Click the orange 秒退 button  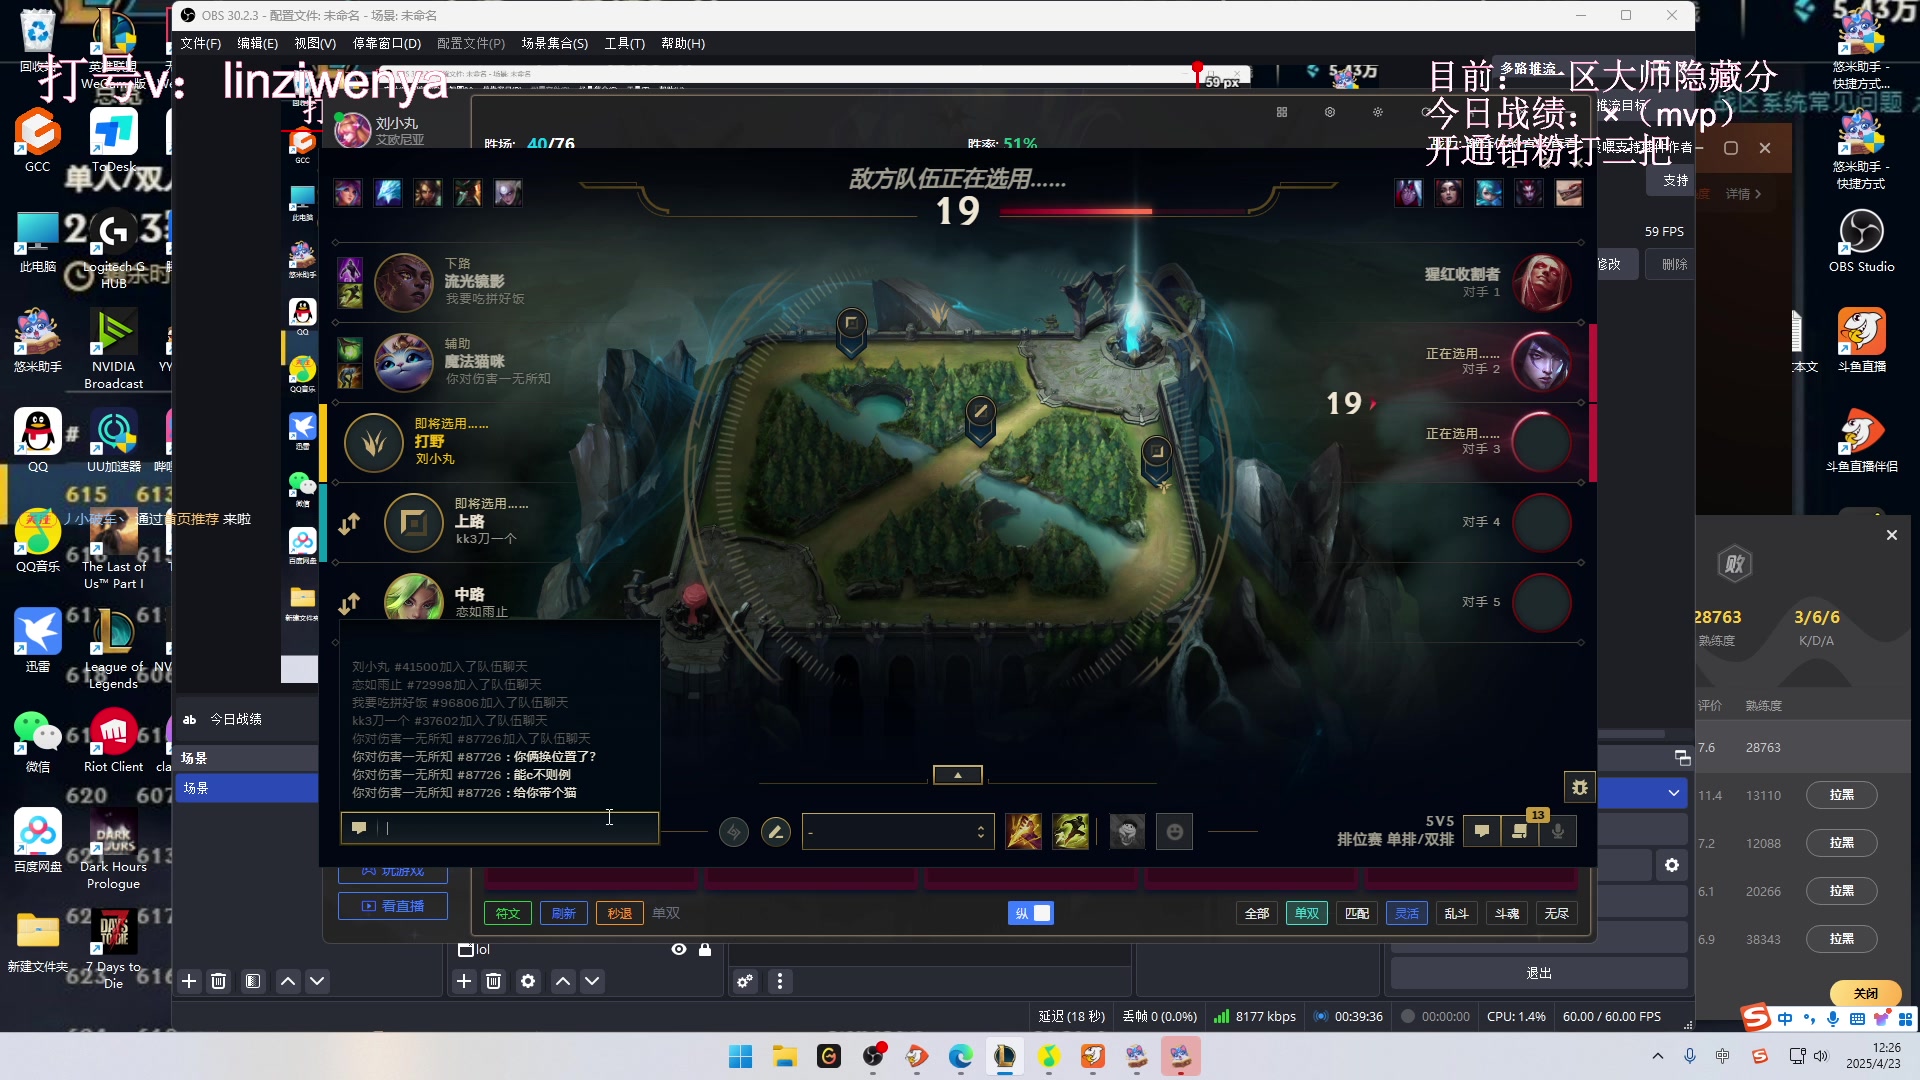tap(620, 913)
